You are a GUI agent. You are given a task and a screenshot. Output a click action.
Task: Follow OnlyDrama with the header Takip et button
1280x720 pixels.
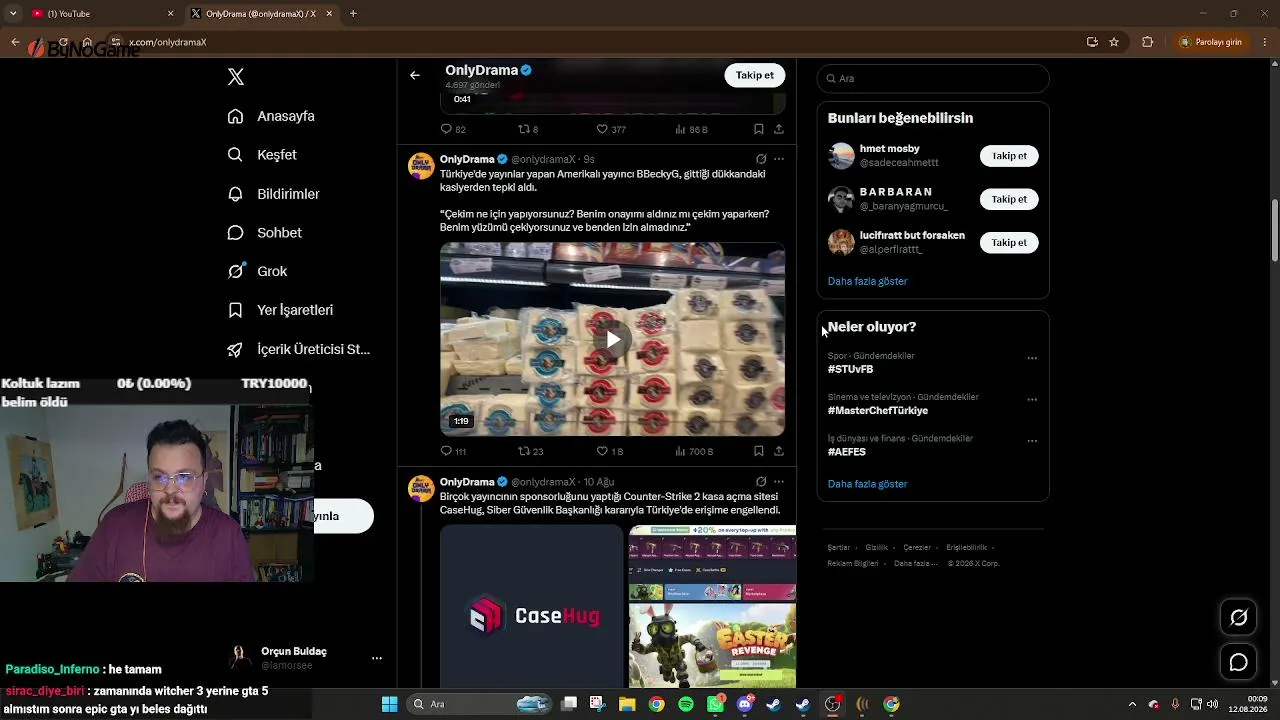pyautogui.click(x=755, y=75)
